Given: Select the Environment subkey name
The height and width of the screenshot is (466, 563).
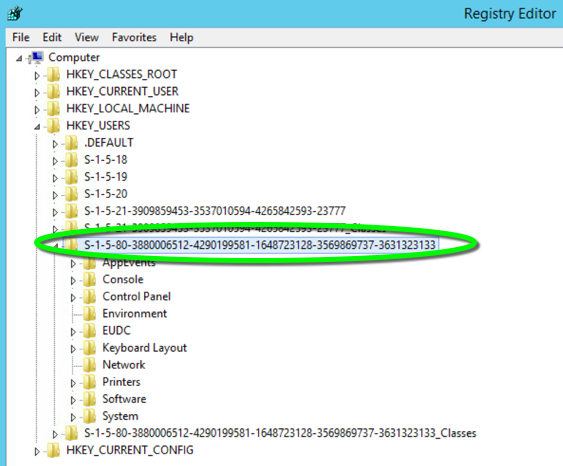Looking at the screenshot, I should [135, 313].
